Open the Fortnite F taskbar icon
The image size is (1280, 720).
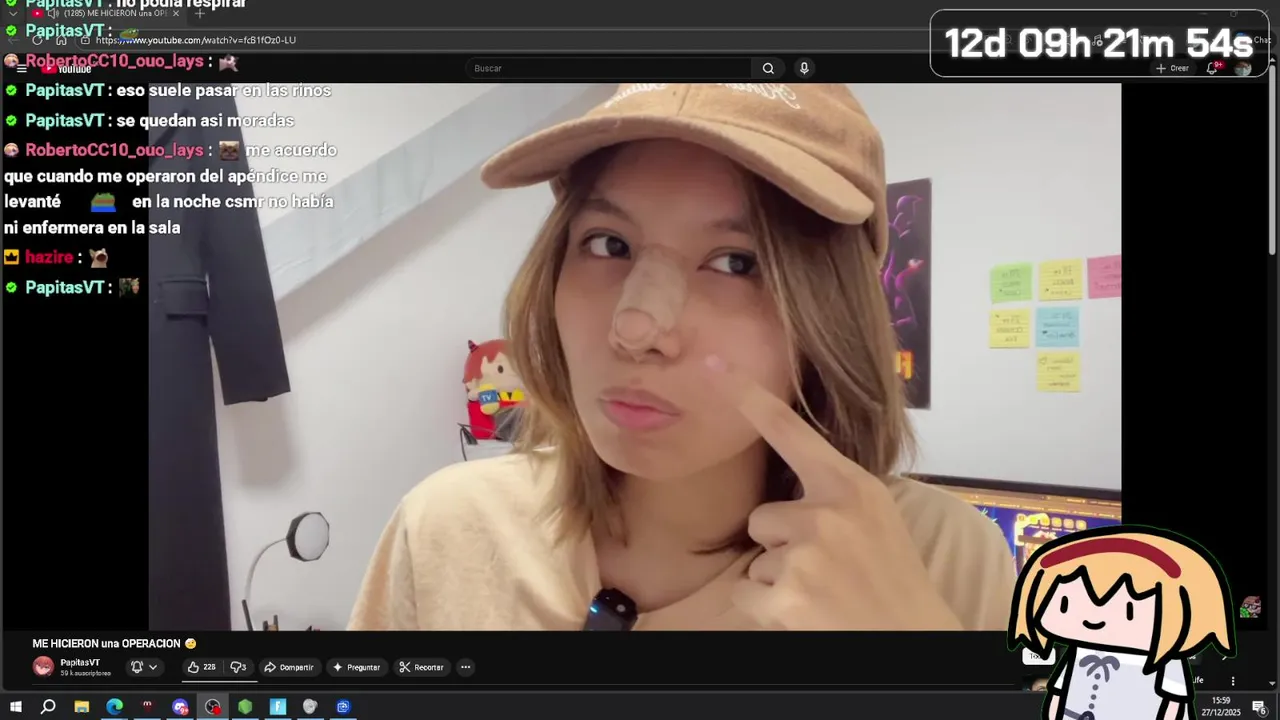[x=278, y=707]
